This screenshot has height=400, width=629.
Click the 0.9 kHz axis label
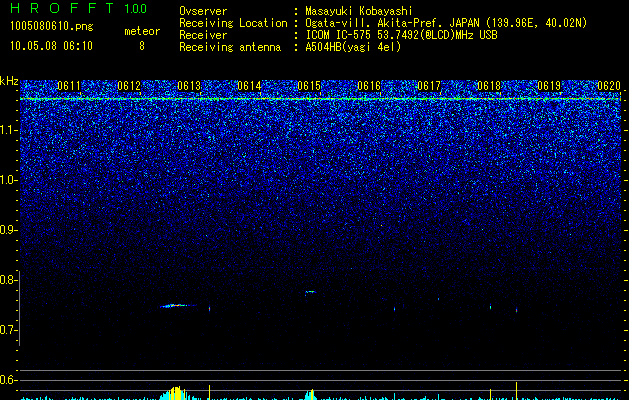(x=9, y=230)
